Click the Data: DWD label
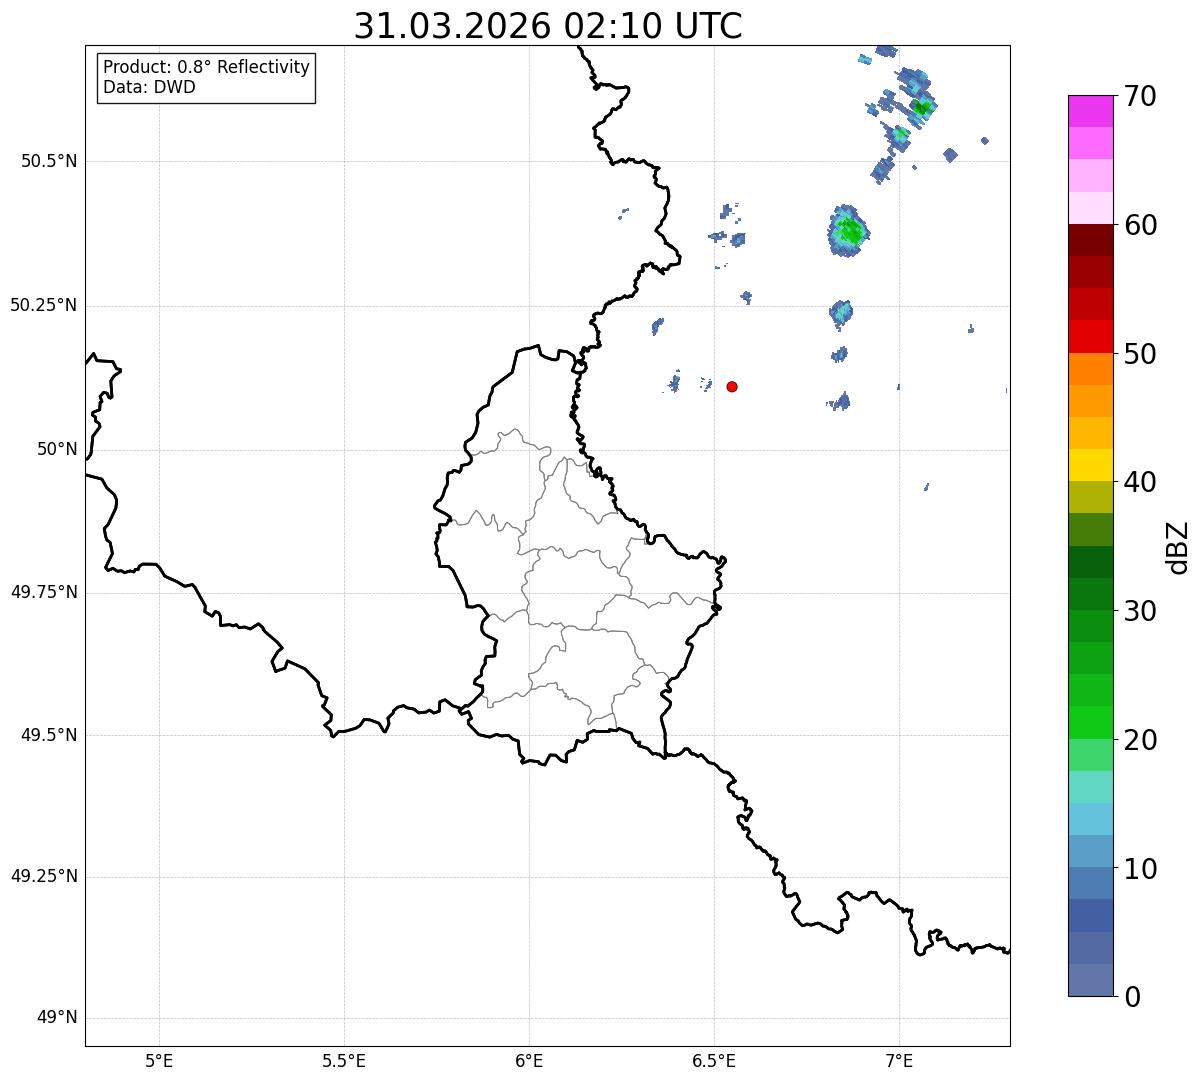The width and height of the screenshot is (1202, 1081). coord(149,87)
